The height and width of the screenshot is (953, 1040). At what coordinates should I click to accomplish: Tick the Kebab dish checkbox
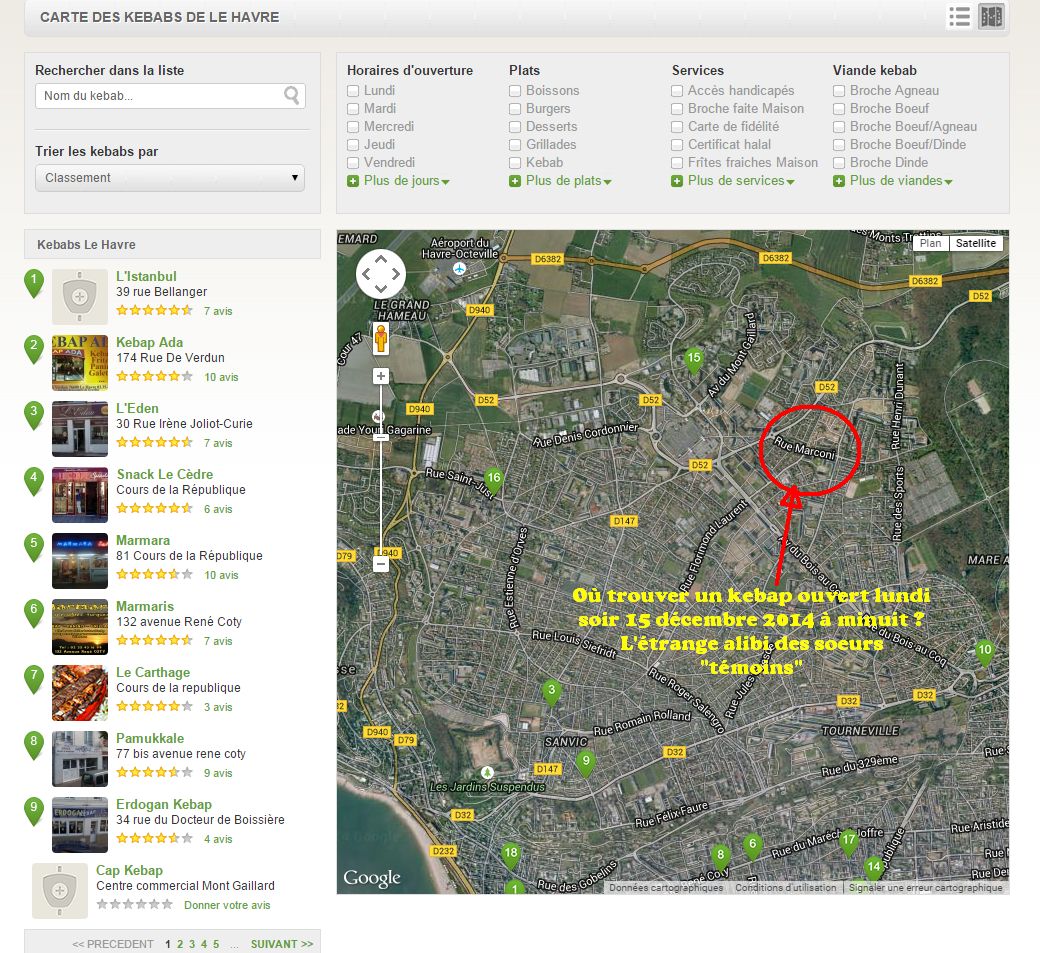point(515,162)
